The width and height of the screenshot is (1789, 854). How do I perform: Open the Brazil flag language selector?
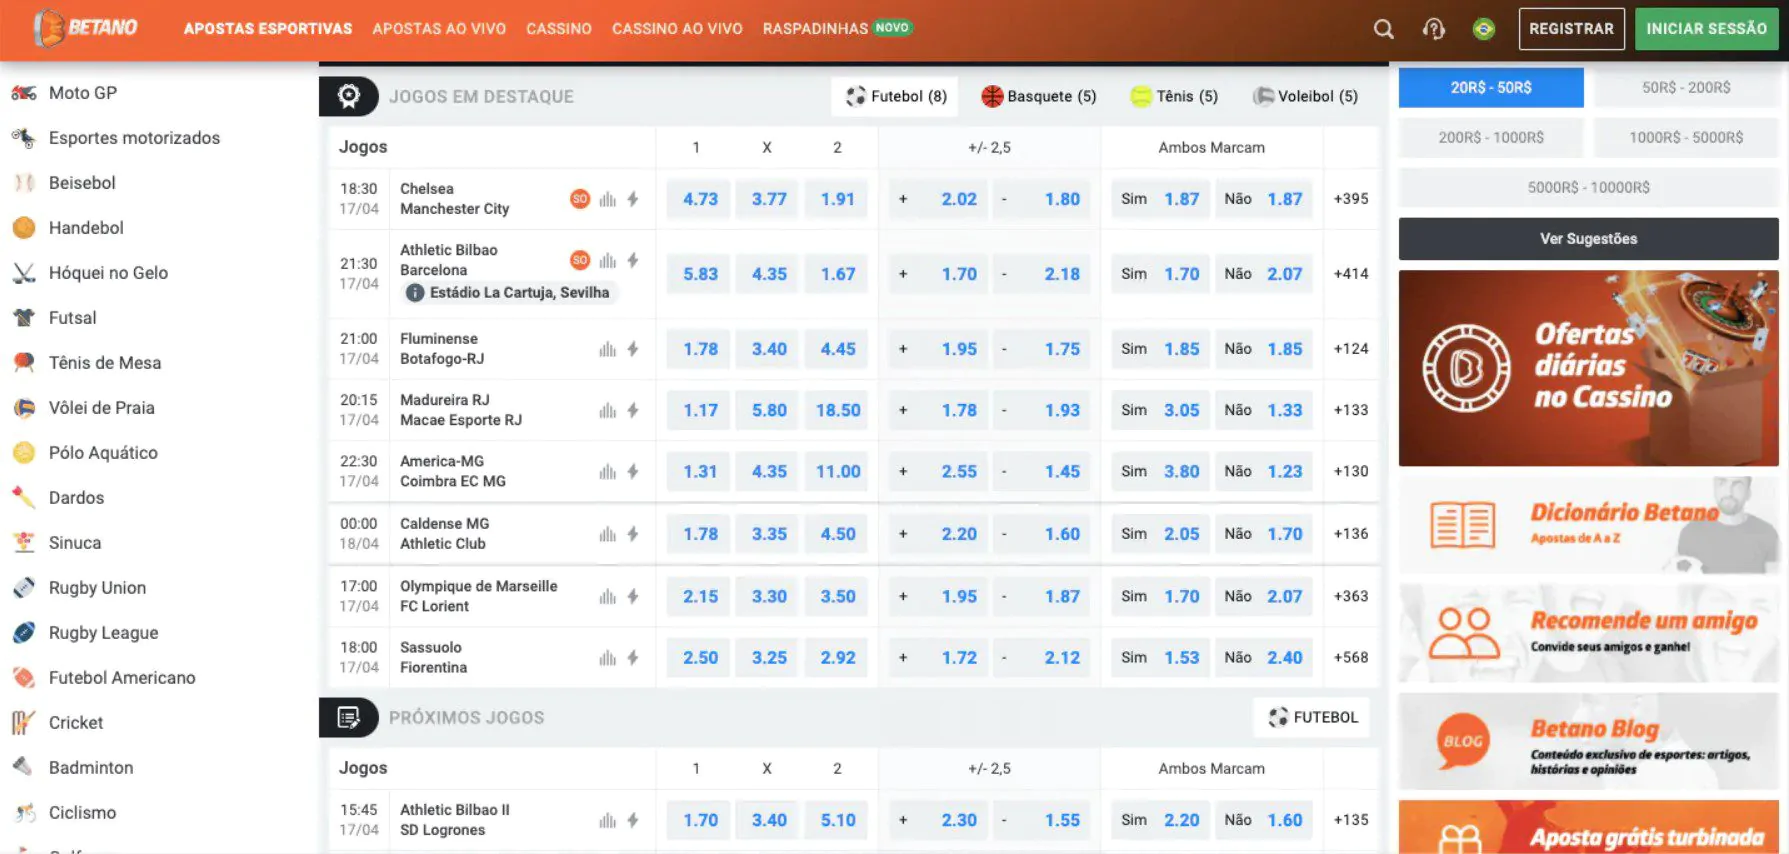coord(1484,29)
